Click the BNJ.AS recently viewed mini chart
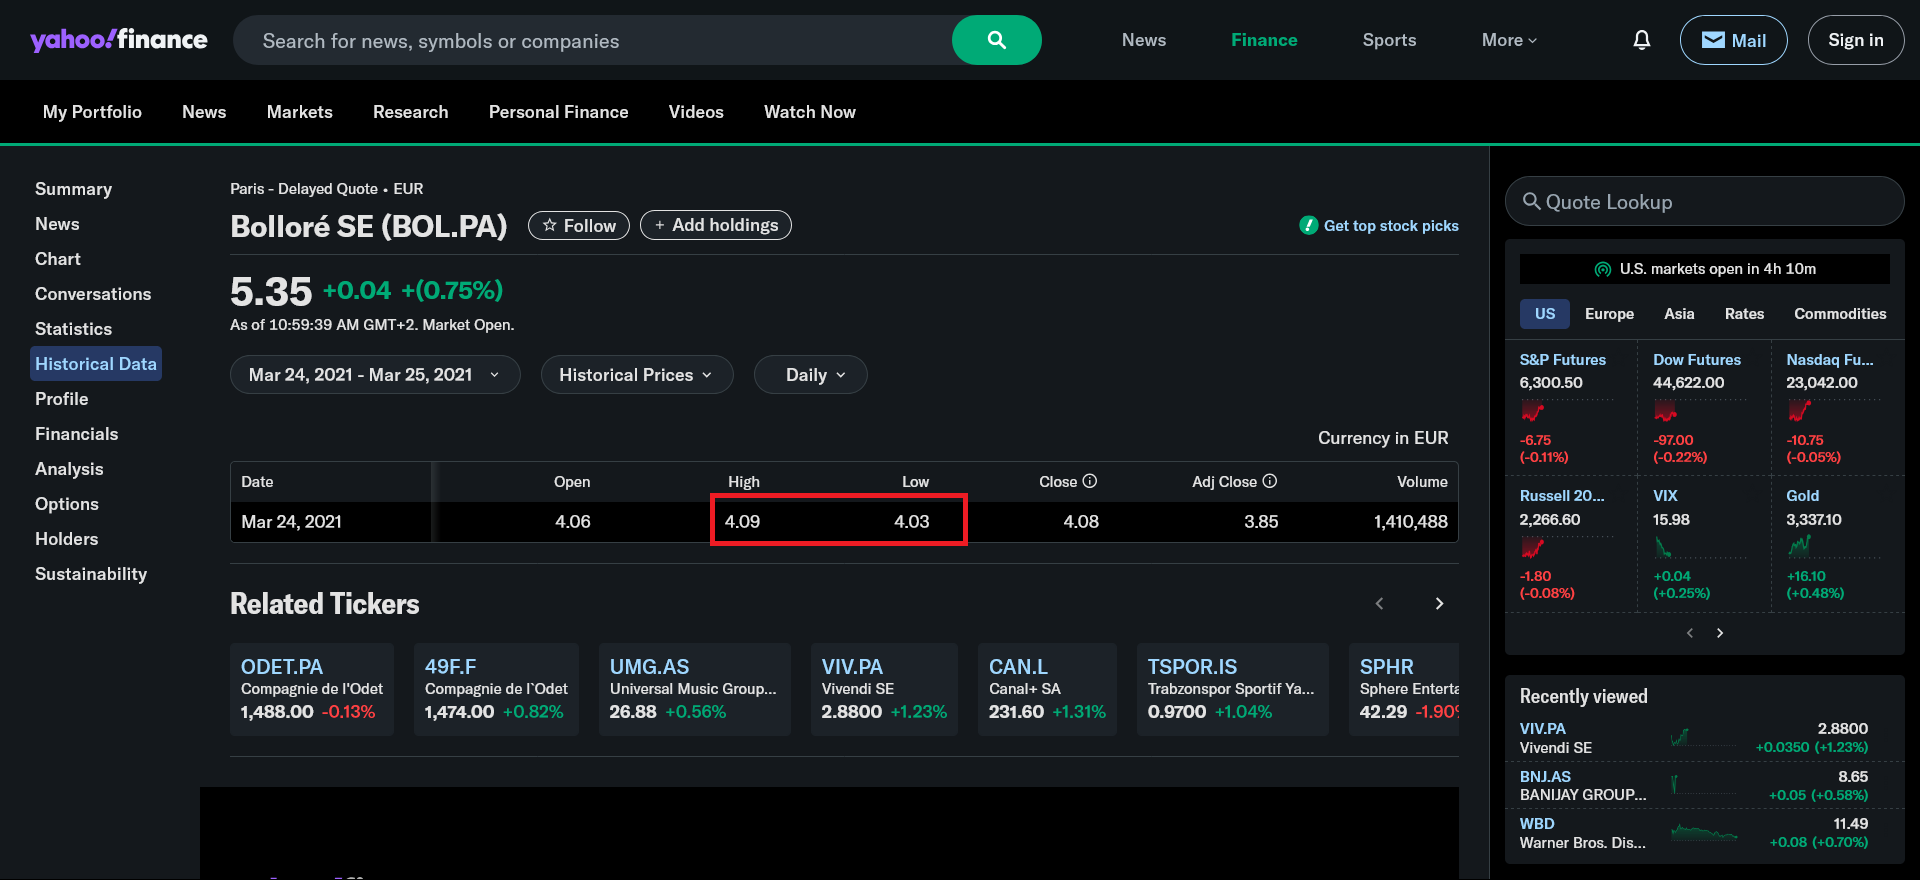Image resolution: width=1920 pixels, height=880 pixels. (x=1704, y=786)
